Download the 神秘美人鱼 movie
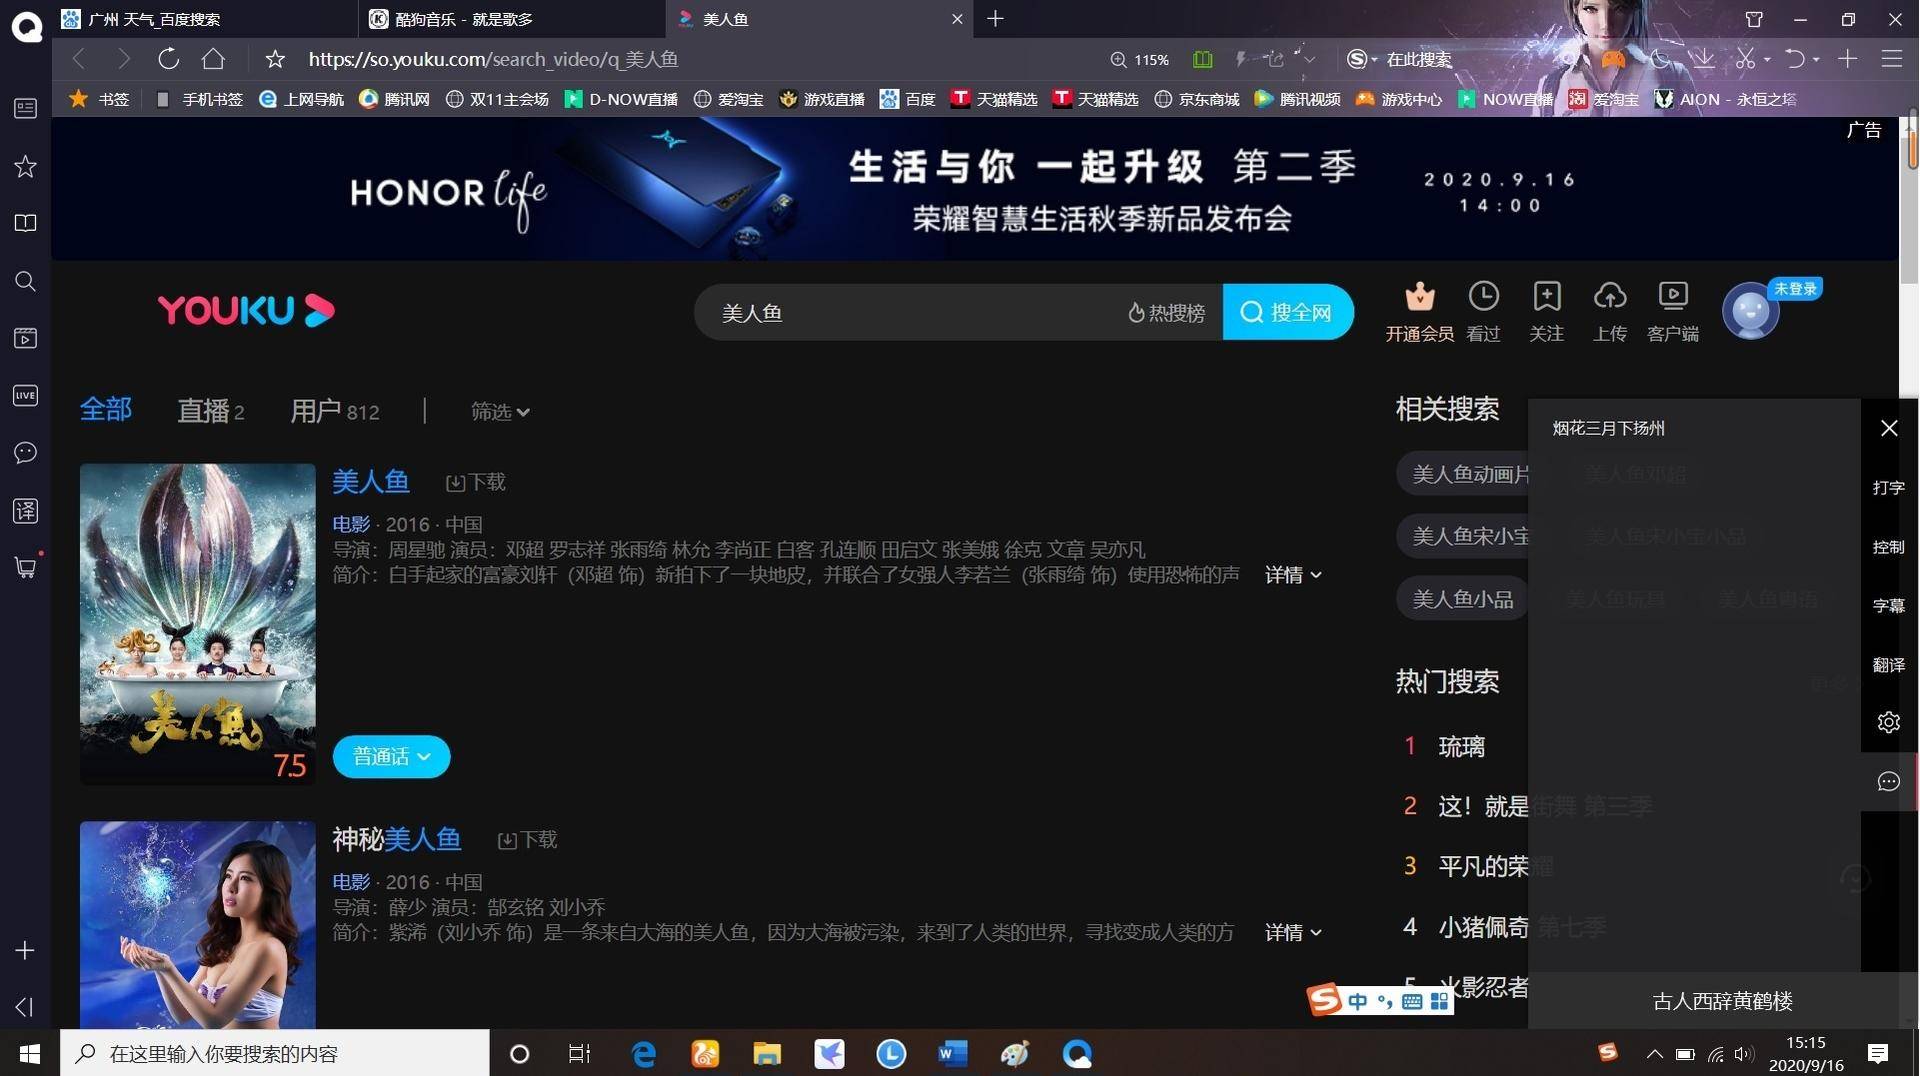 point(527,840)
